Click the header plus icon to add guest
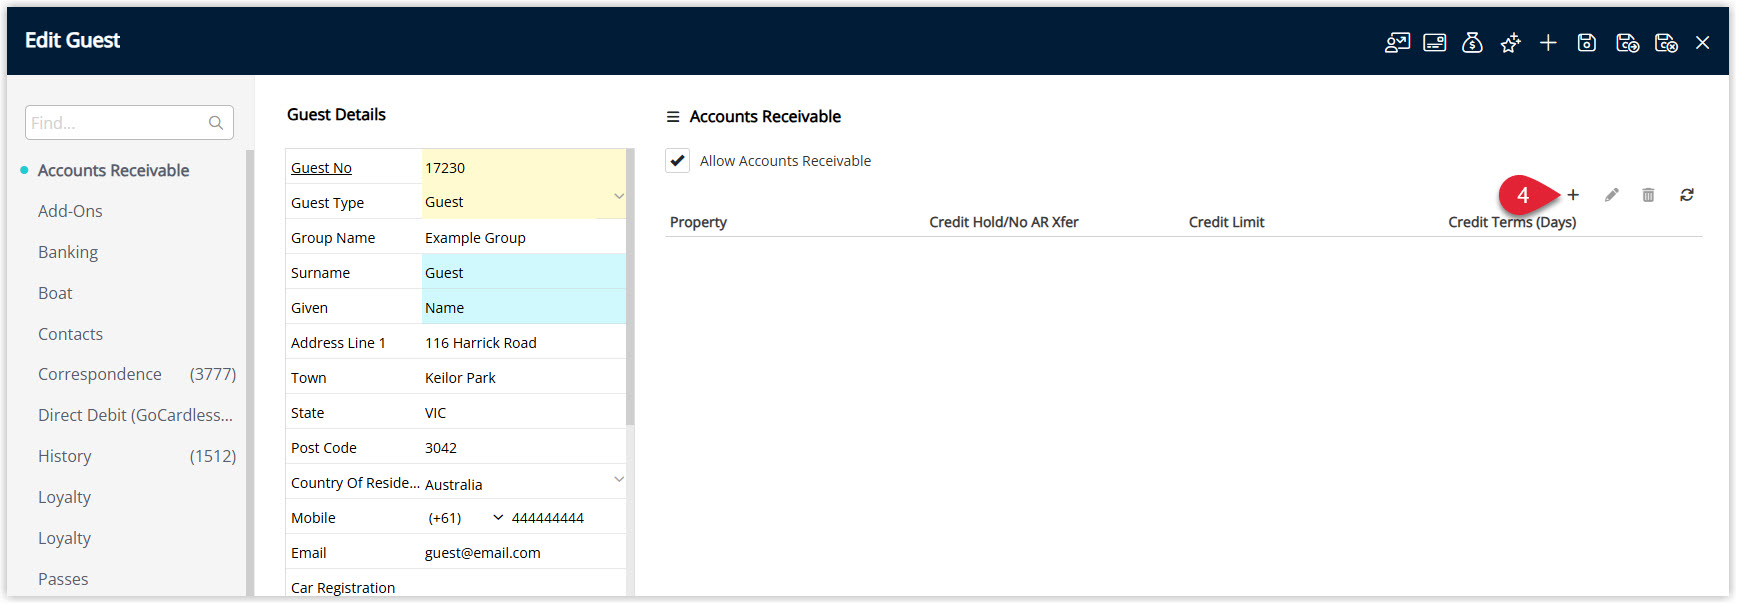This screenshot has height=604, width=1737. point(1548,43)
